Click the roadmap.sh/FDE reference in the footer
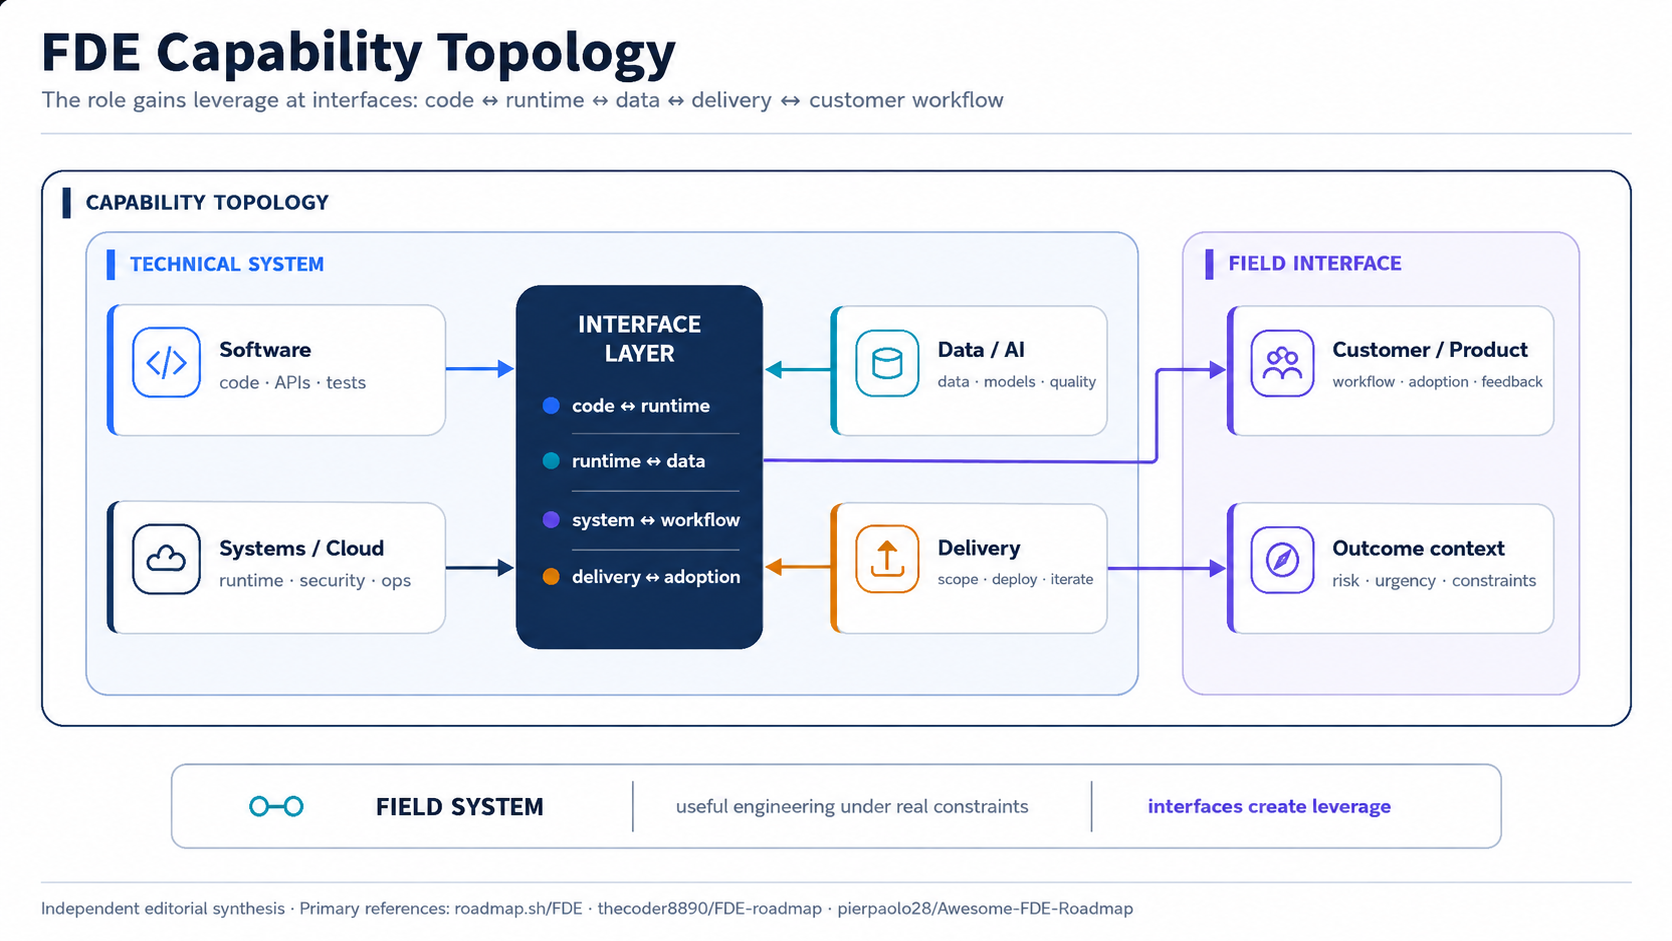 (518, 909)
